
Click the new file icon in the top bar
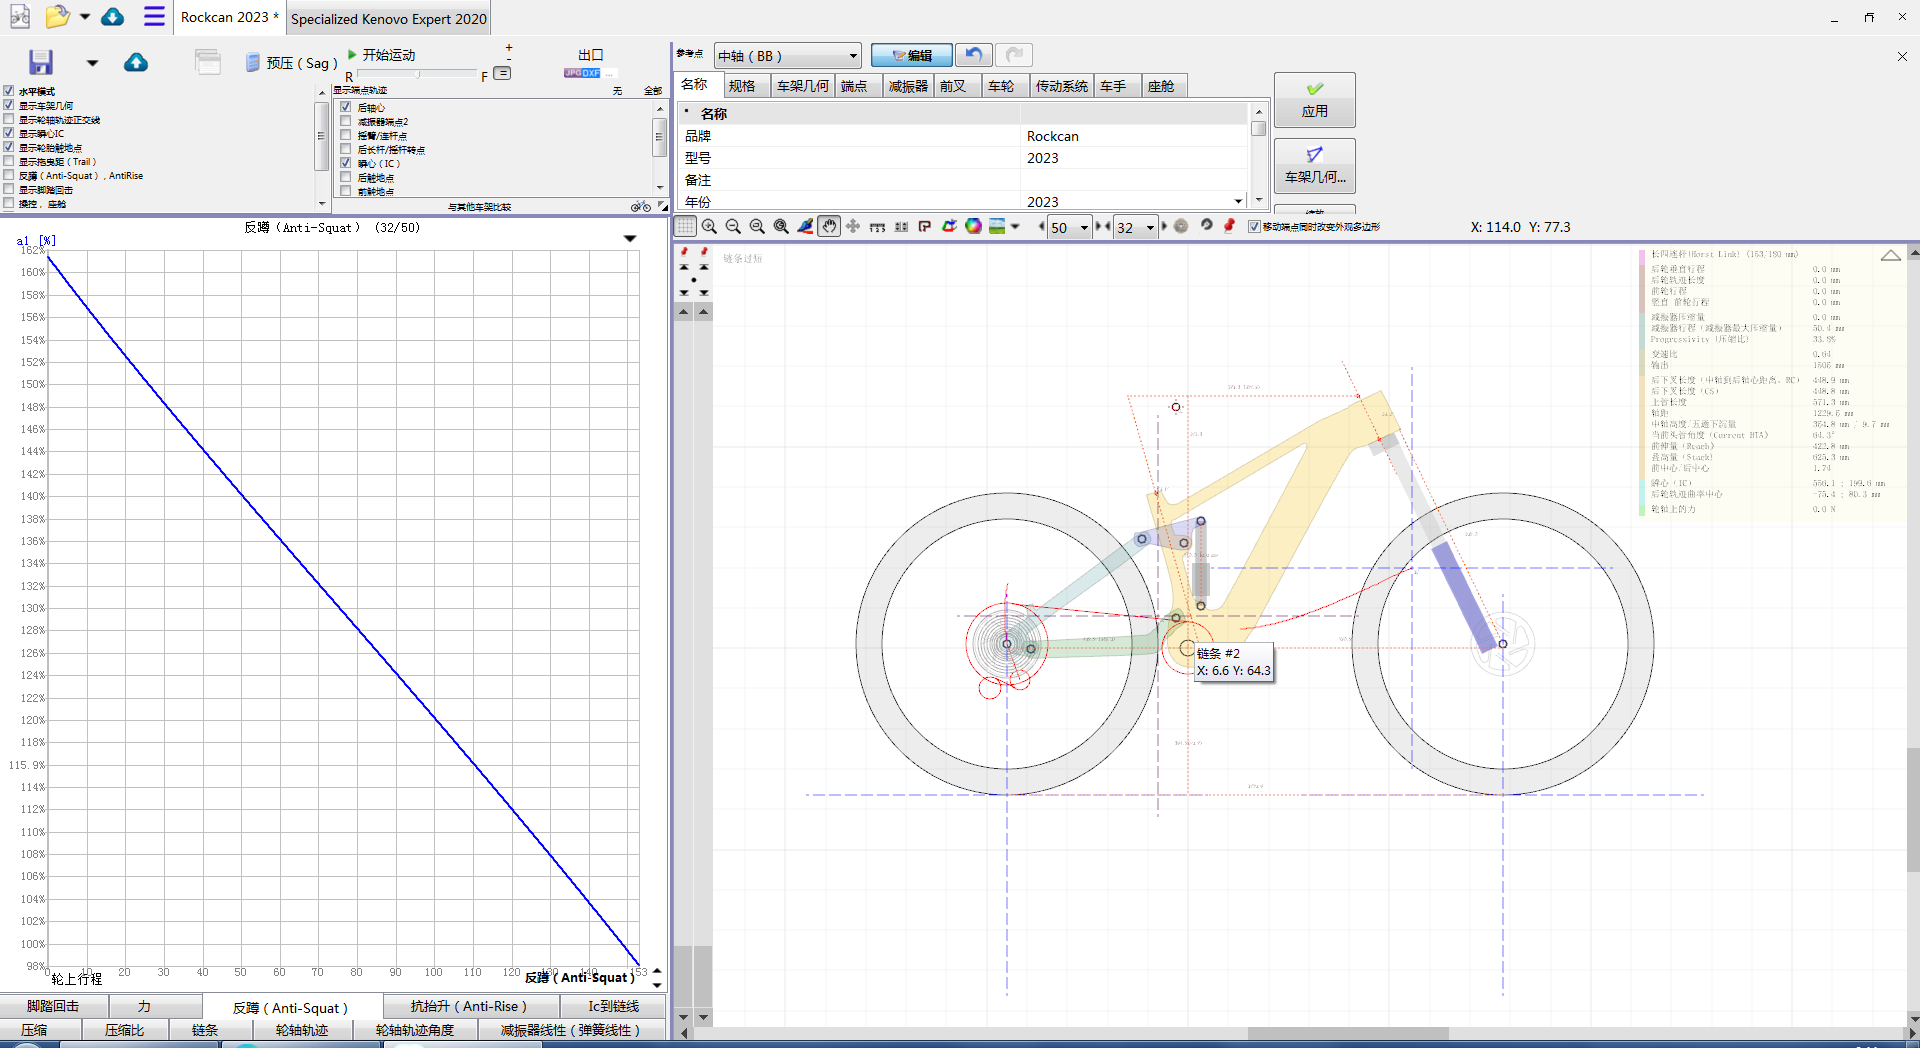pyautogui.click(x=20, y=17)
